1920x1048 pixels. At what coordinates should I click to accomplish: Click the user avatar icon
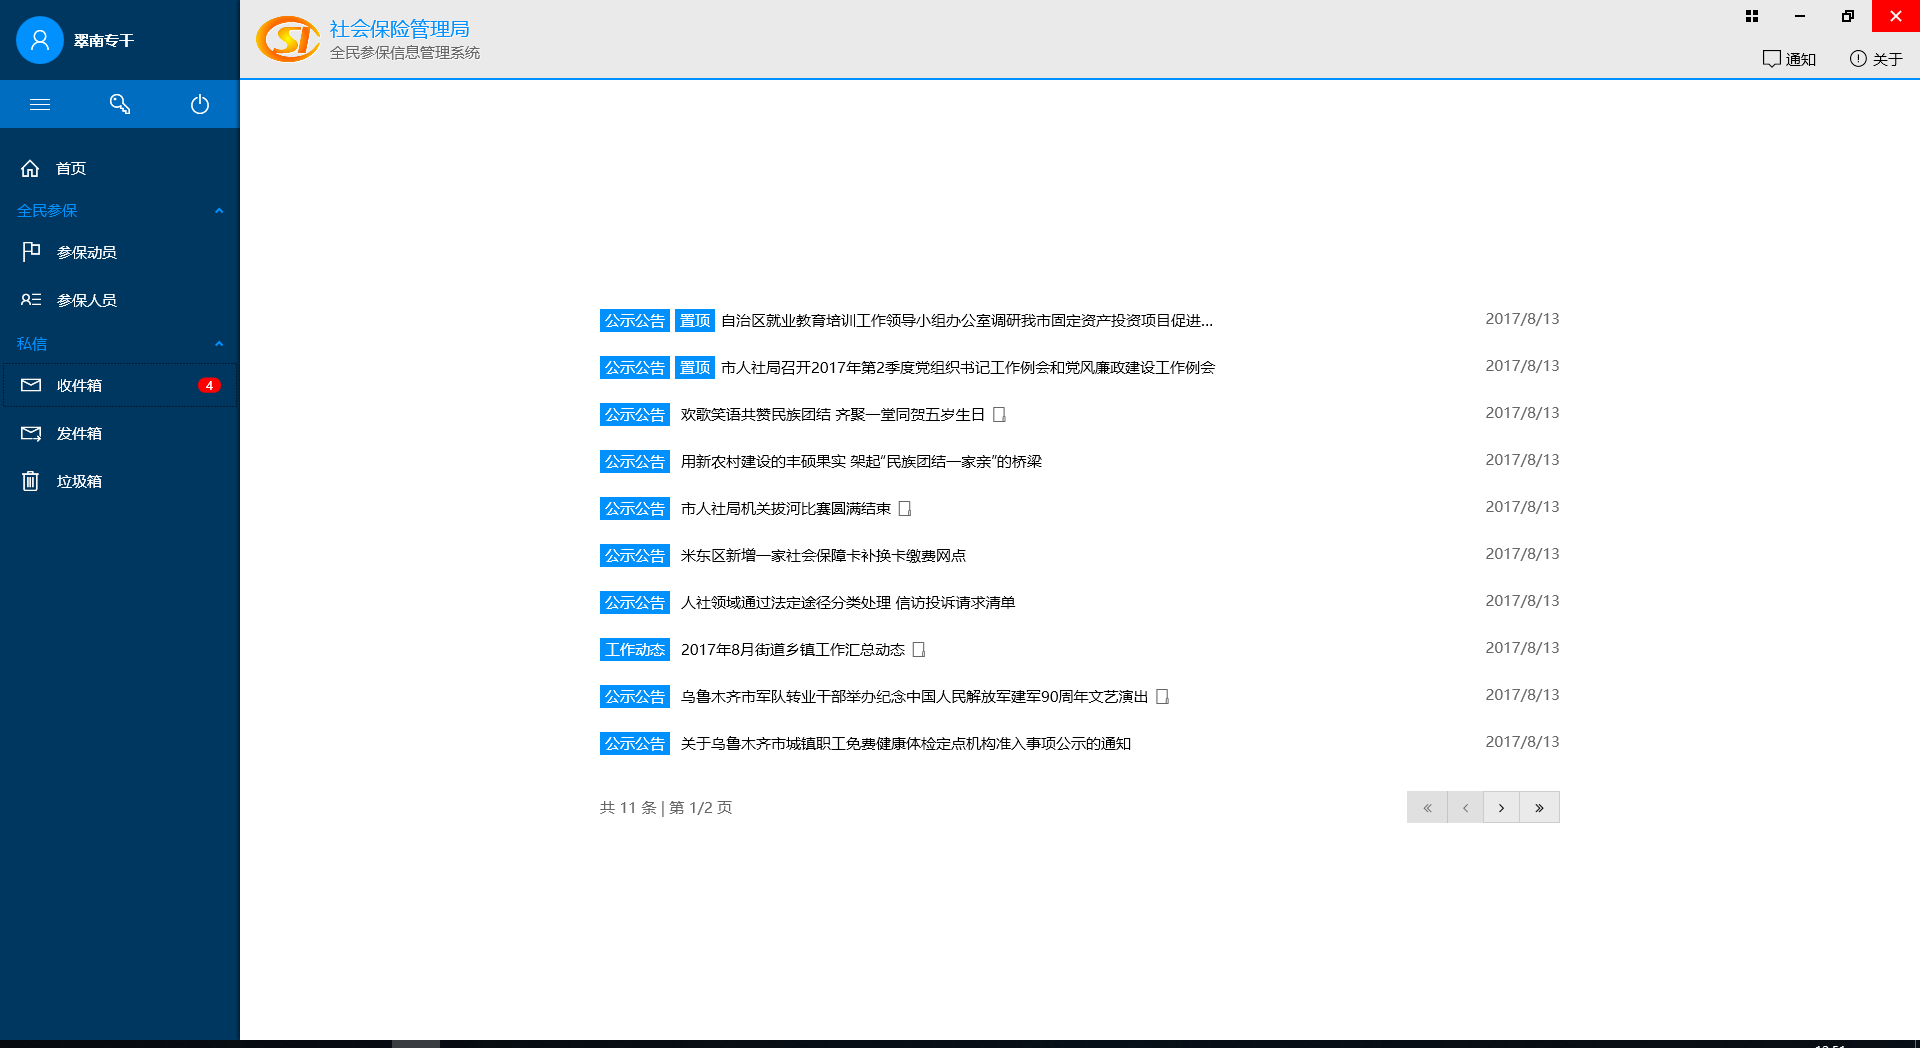pyautogui.click(x=40, y=40)
